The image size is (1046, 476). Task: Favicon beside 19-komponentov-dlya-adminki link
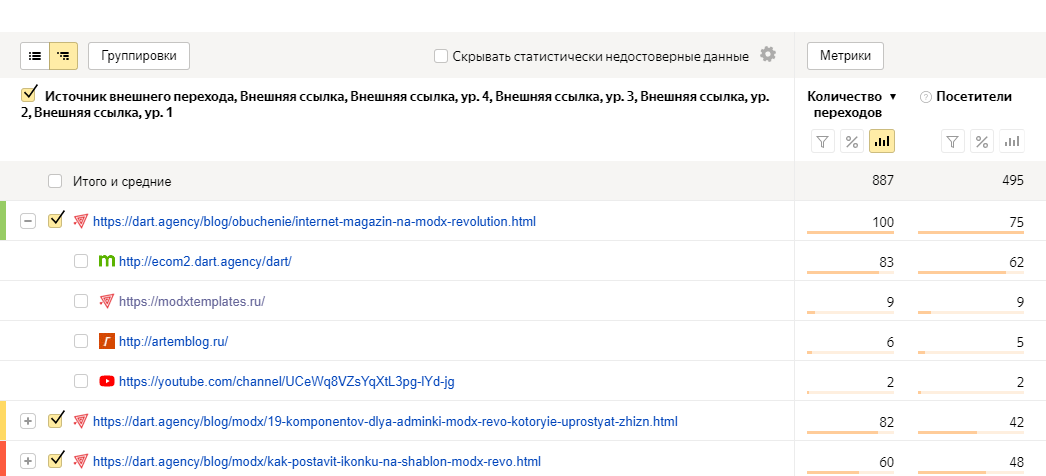coord(81,421)
